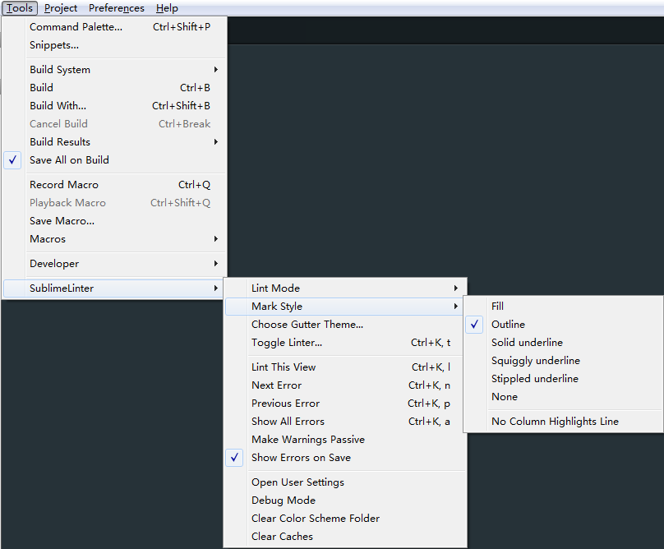Viewport: 664px width, 549px height.
Task: Toggle Save All on Build checkmark
Action: pos(114,160)
